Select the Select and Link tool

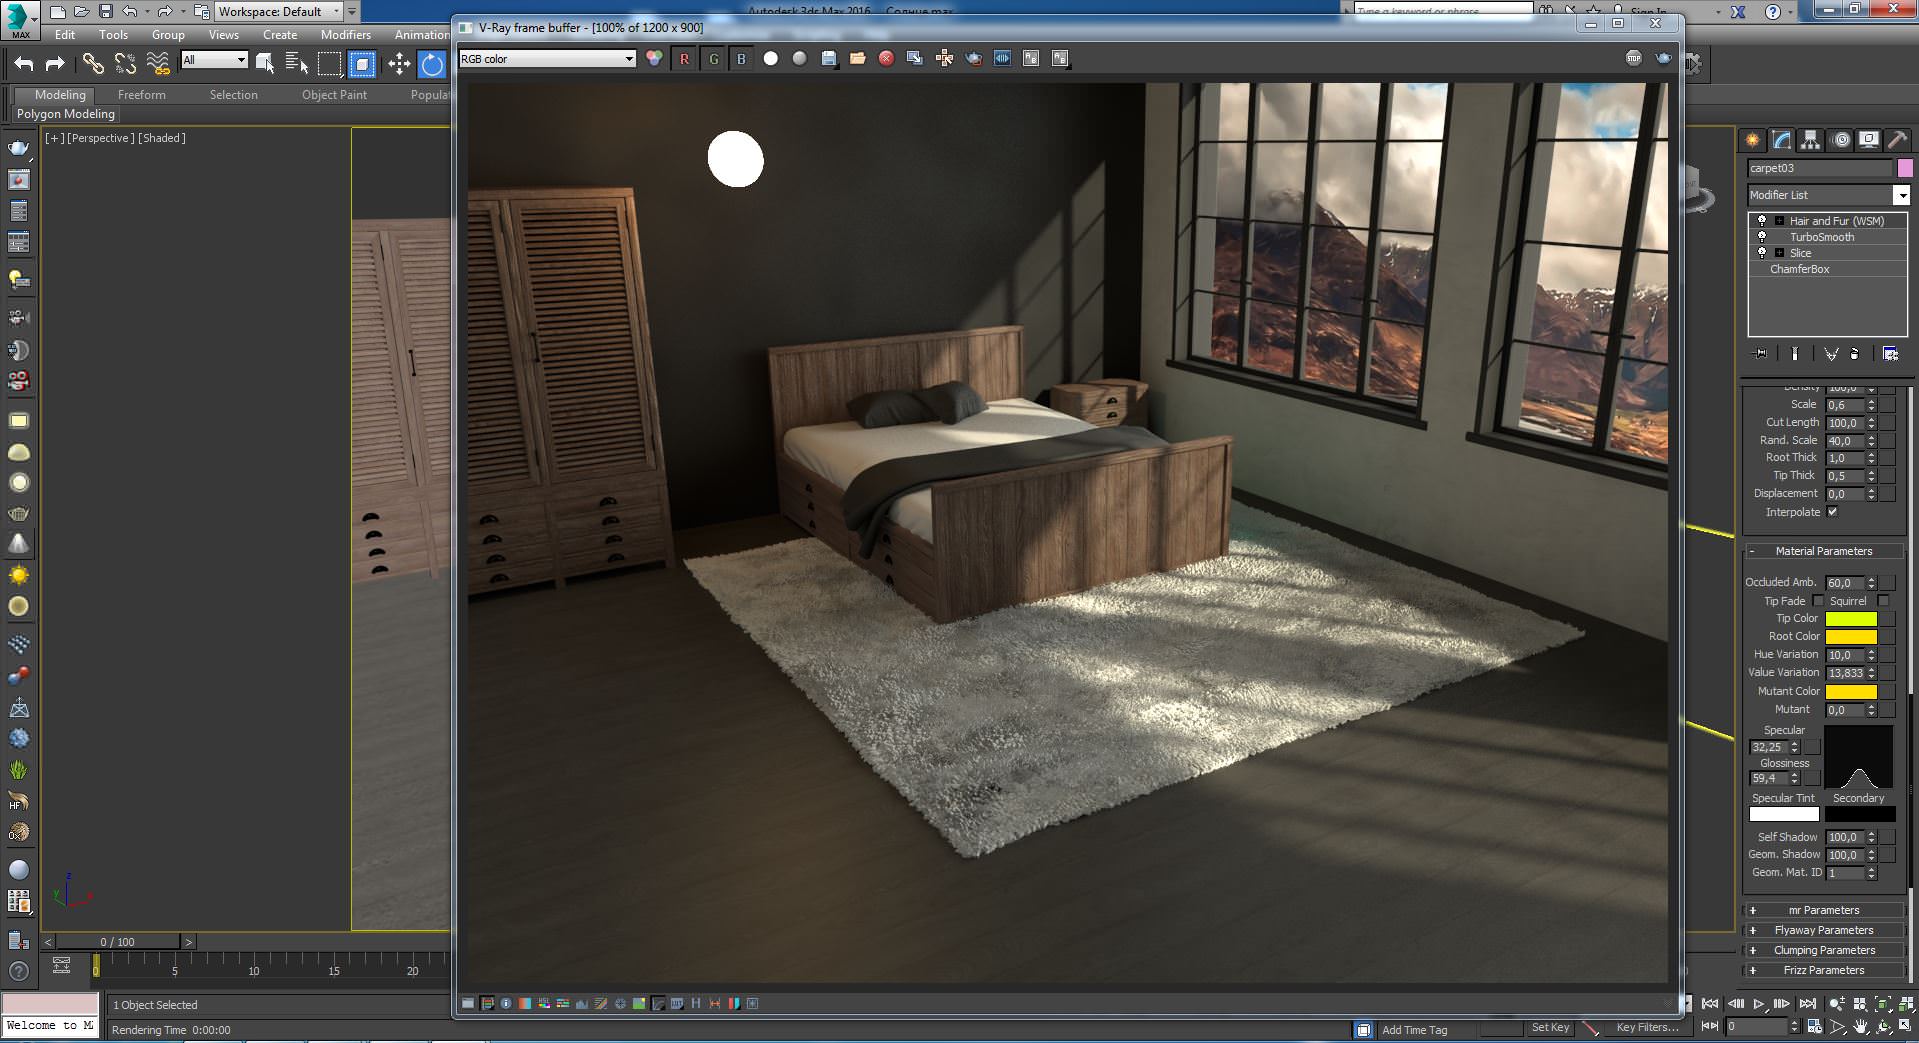pyautogui.click(x=93, y=64)
